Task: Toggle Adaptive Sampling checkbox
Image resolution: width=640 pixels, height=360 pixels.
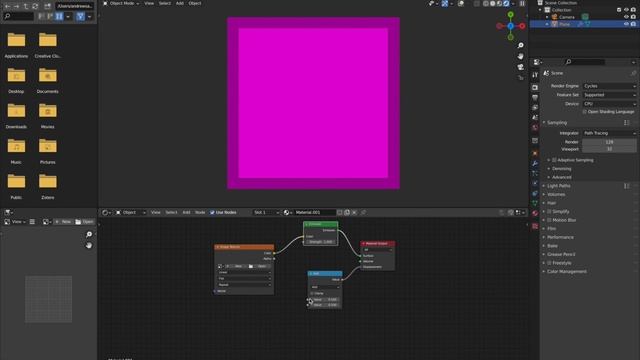Action: click(554, 160)
